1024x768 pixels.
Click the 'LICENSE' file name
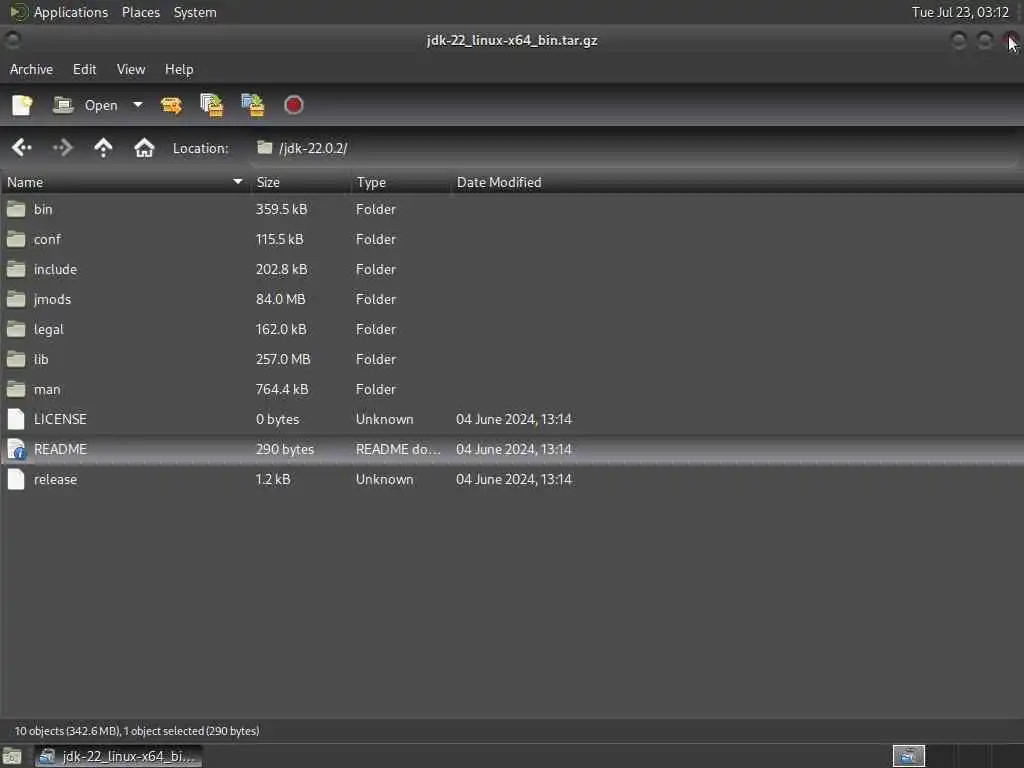pyautogui.click(x=60, y=419)
